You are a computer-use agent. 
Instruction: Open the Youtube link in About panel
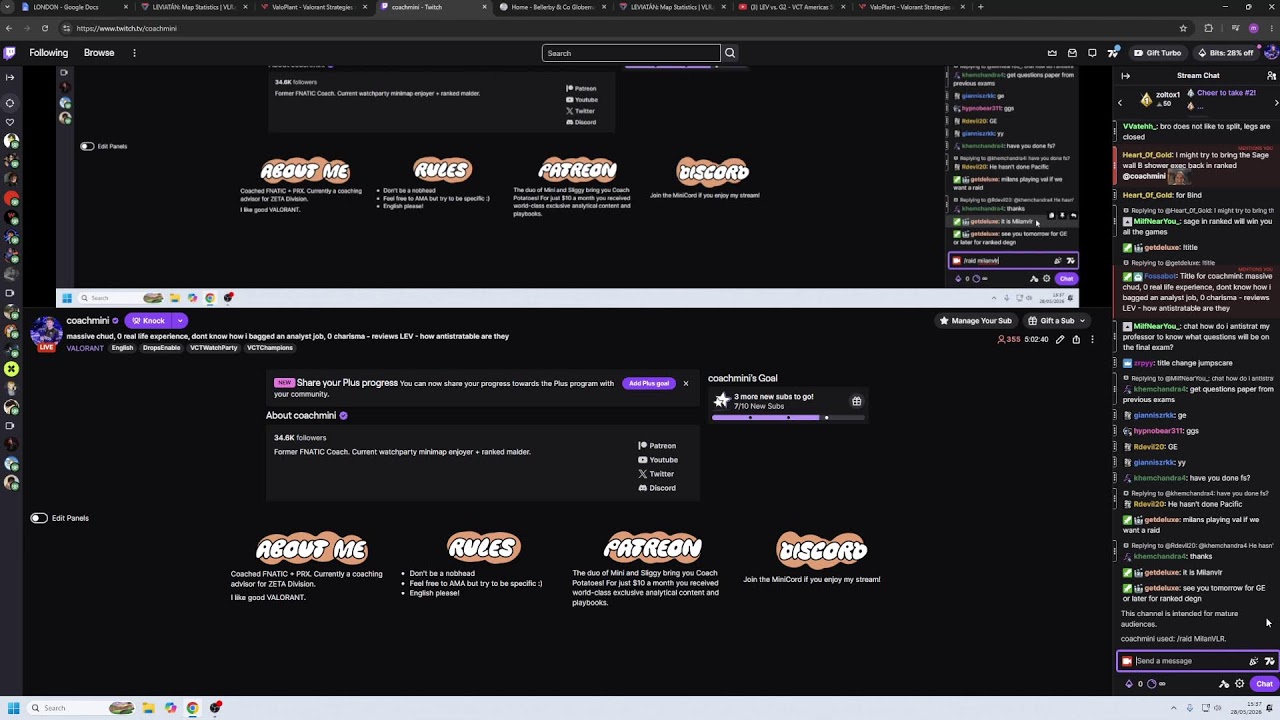(x=658, y=460)
